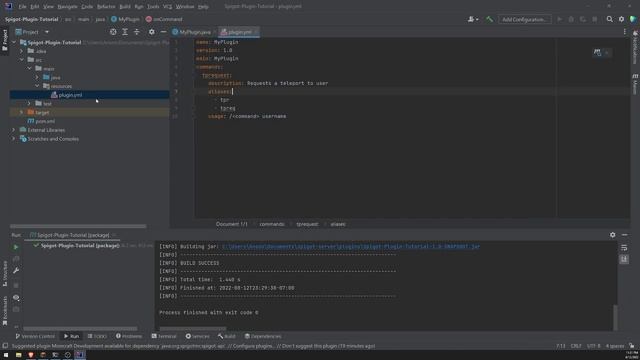Screen dimensions: 640x360
Task: Collapse the Spigot-Plugin-Tutorial root node
Action: (14, 42)
